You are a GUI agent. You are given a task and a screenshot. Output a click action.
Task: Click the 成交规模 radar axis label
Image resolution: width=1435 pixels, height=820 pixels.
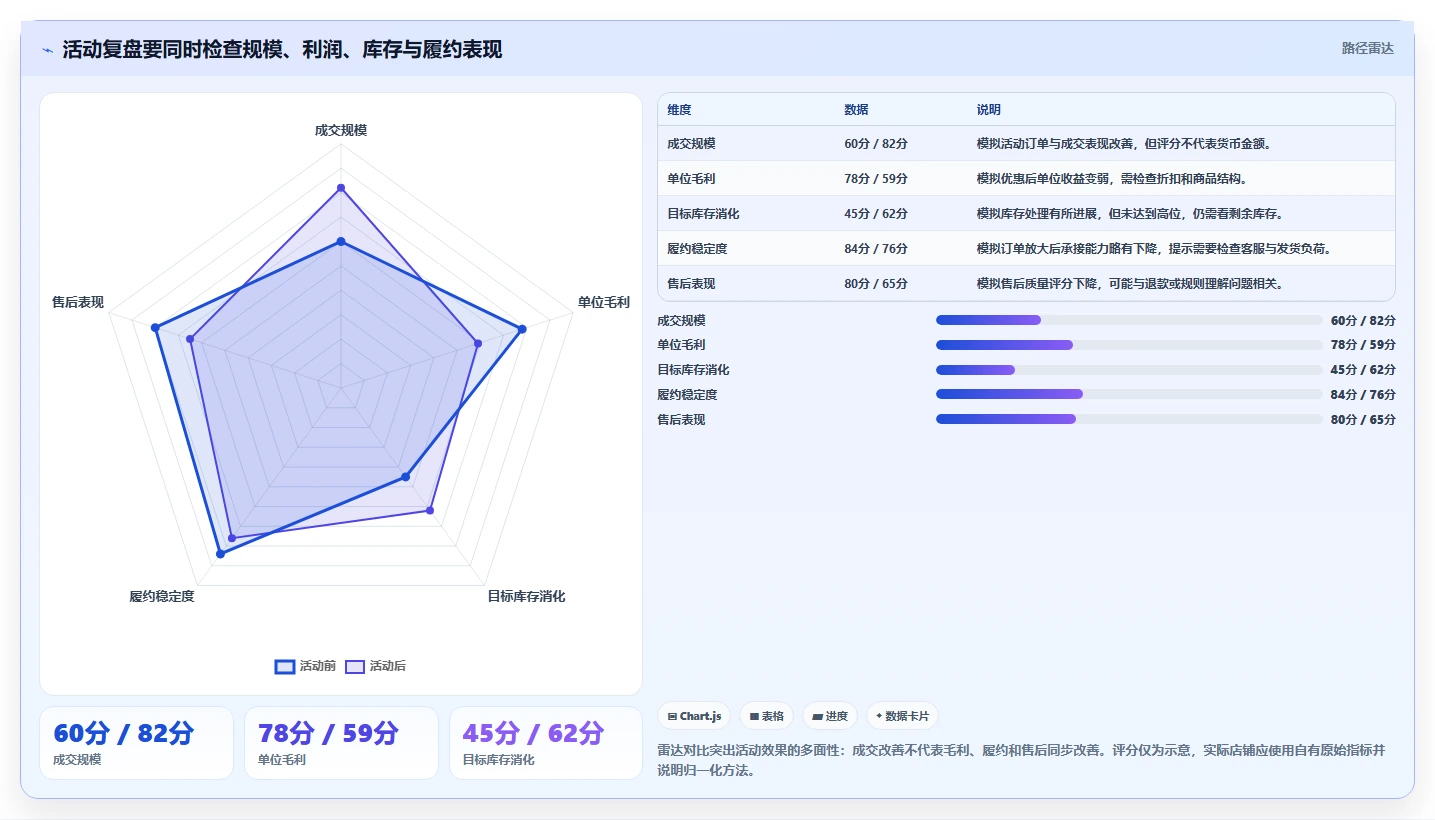[341, 130]
